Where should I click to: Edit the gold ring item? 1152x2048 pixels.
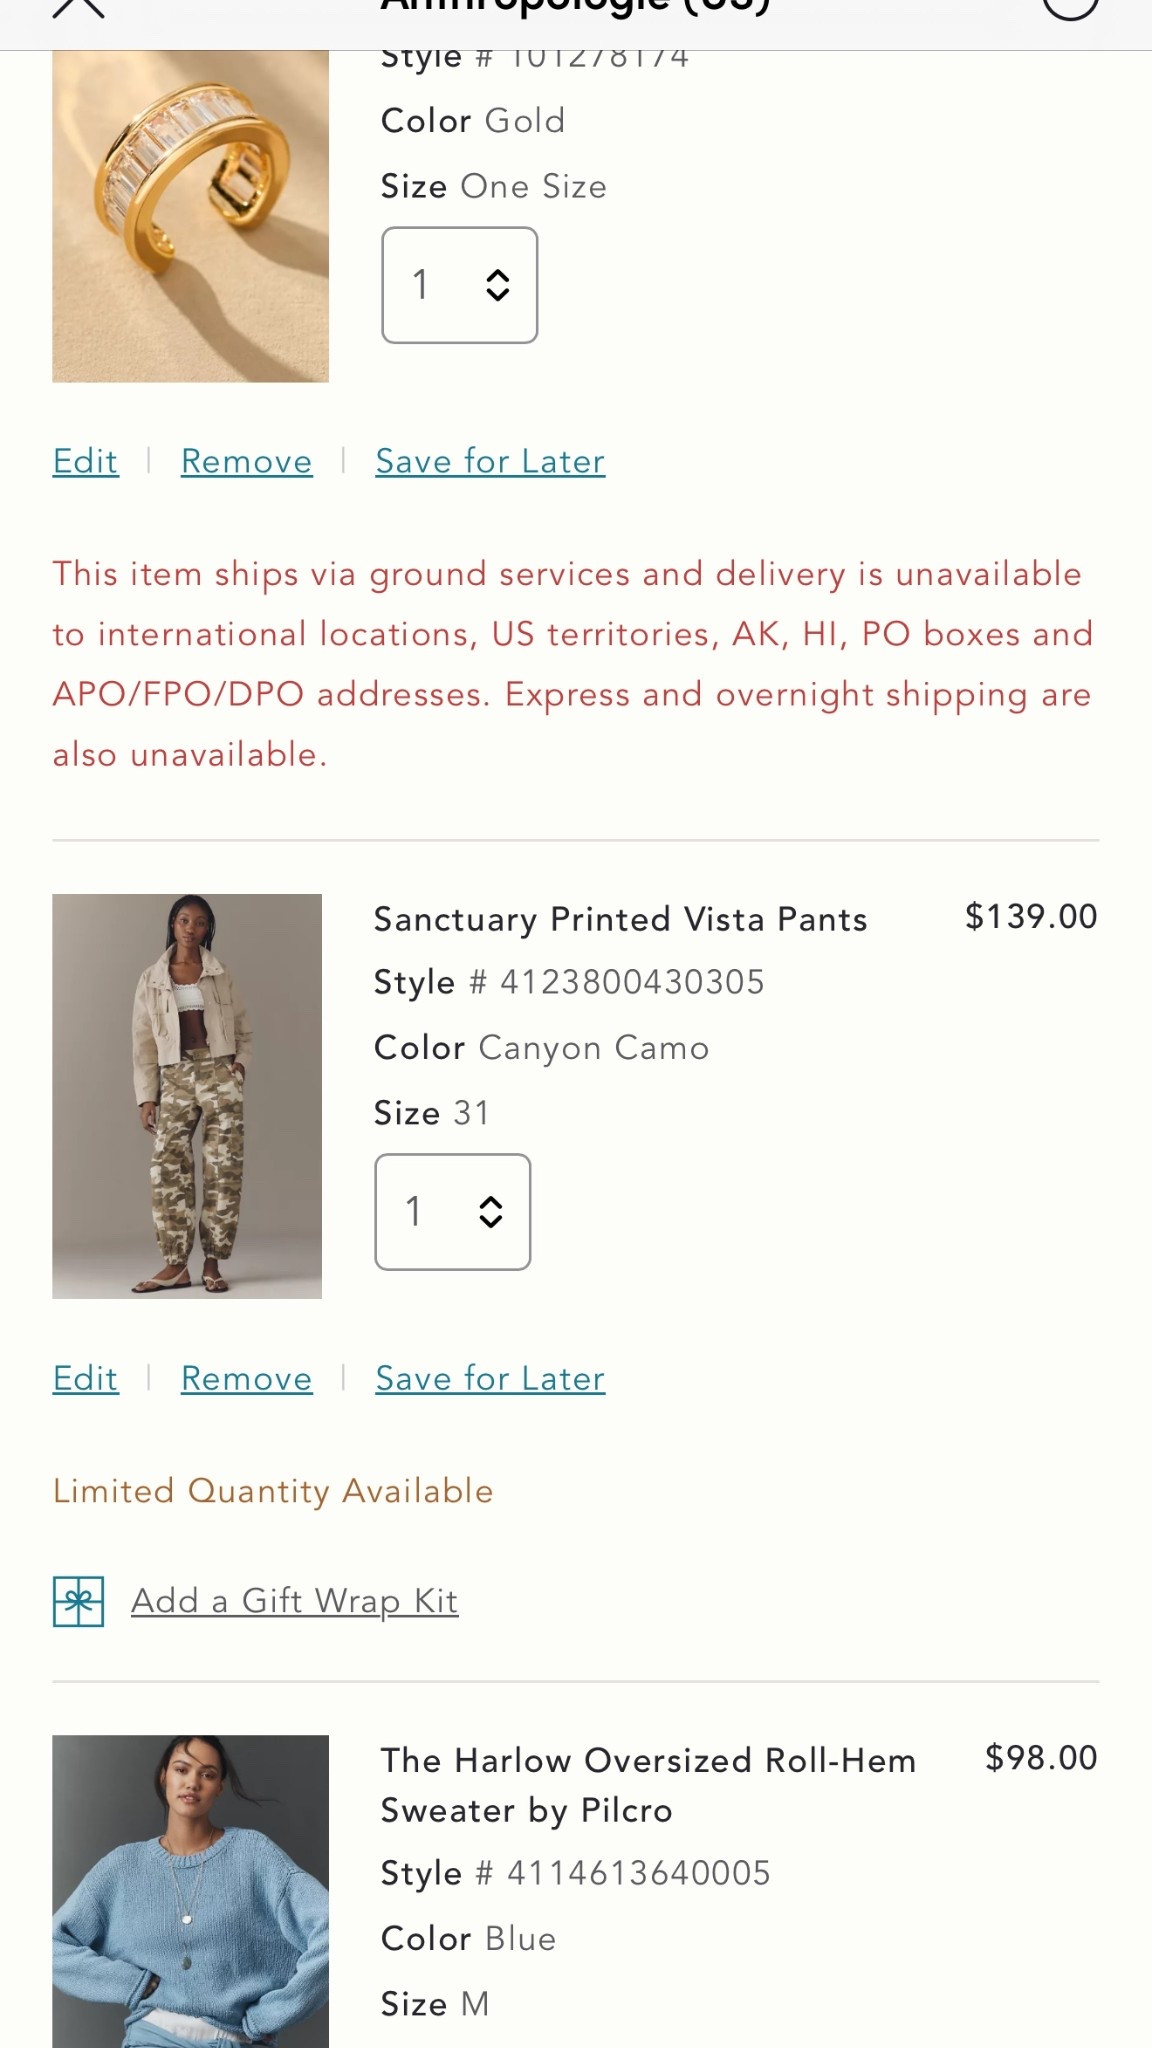point(85,461)
